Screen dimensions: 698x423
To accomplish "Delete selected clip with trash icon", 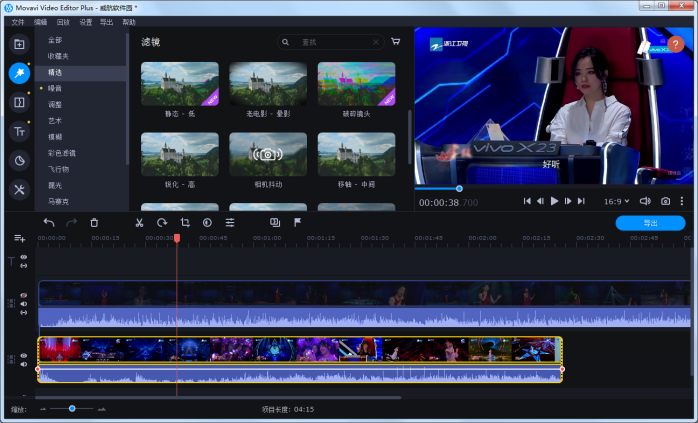I will click(94, 223).
